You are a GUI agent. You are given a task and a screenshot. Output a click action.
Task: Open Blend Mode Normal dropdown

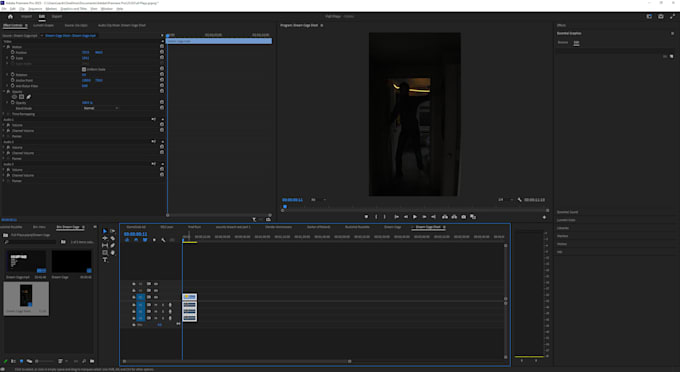point(100,108)
